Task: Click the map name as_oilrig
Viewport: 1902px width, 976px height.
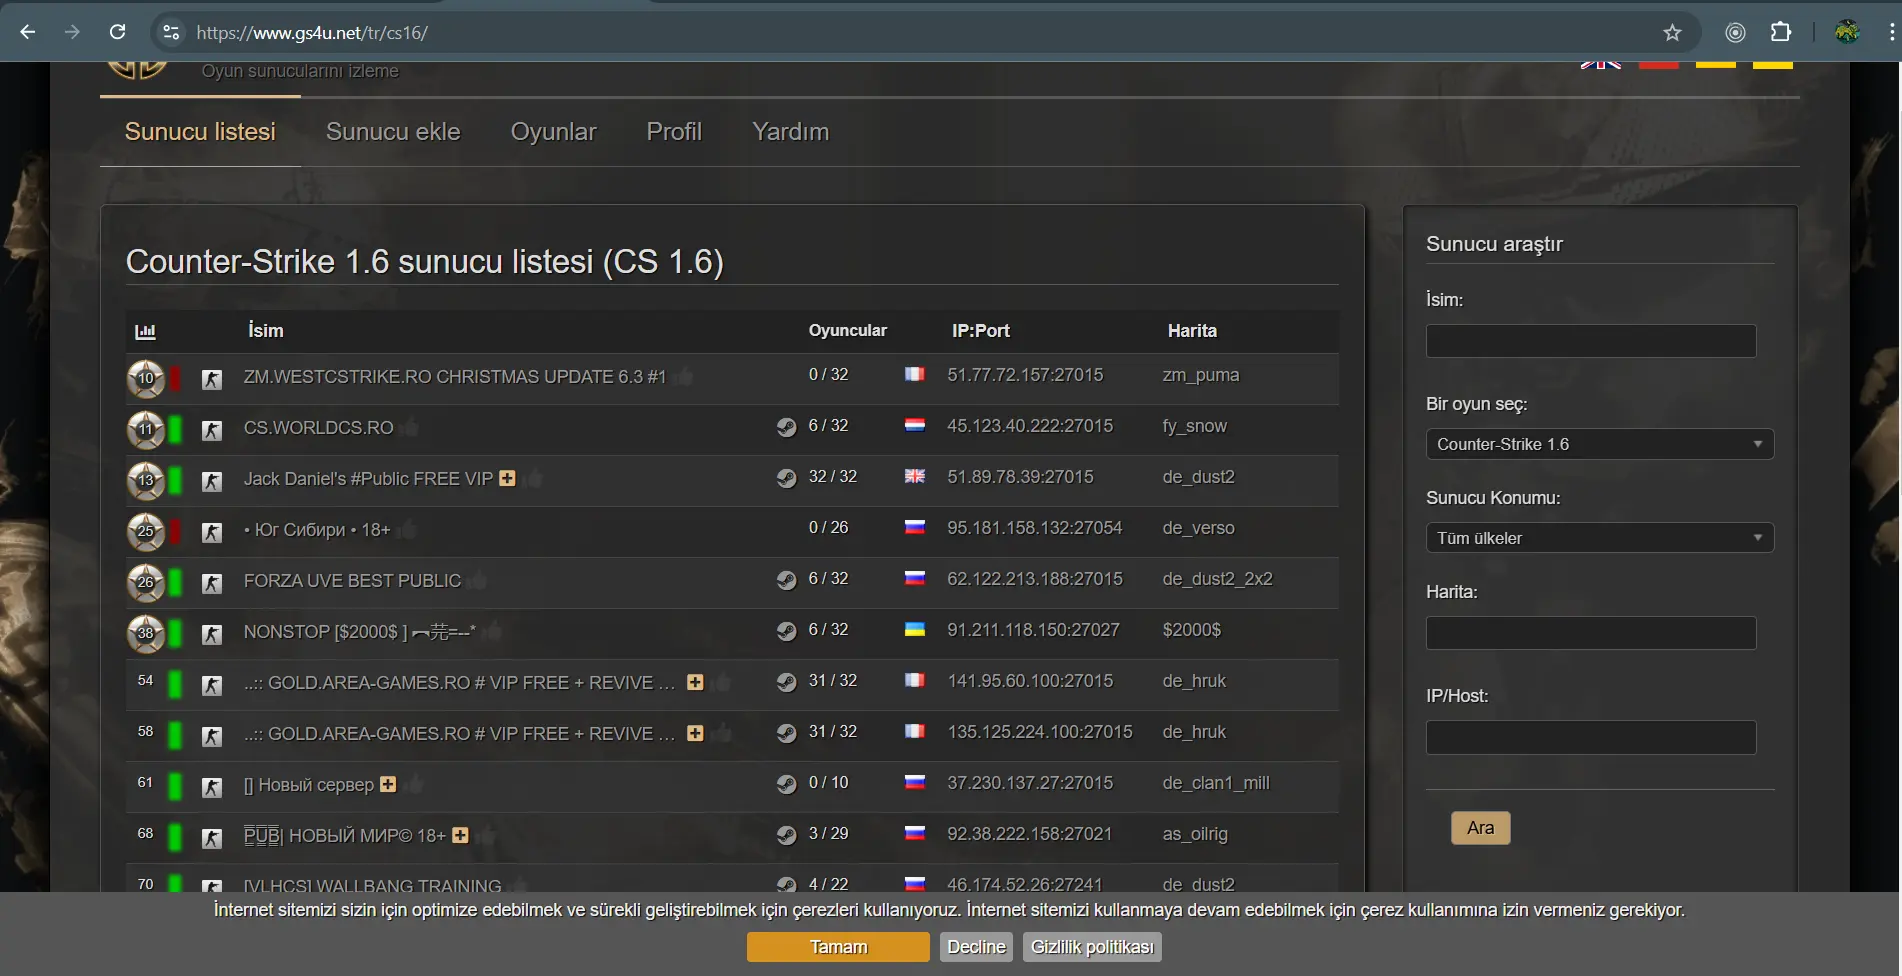Action: click(1195, 834)
